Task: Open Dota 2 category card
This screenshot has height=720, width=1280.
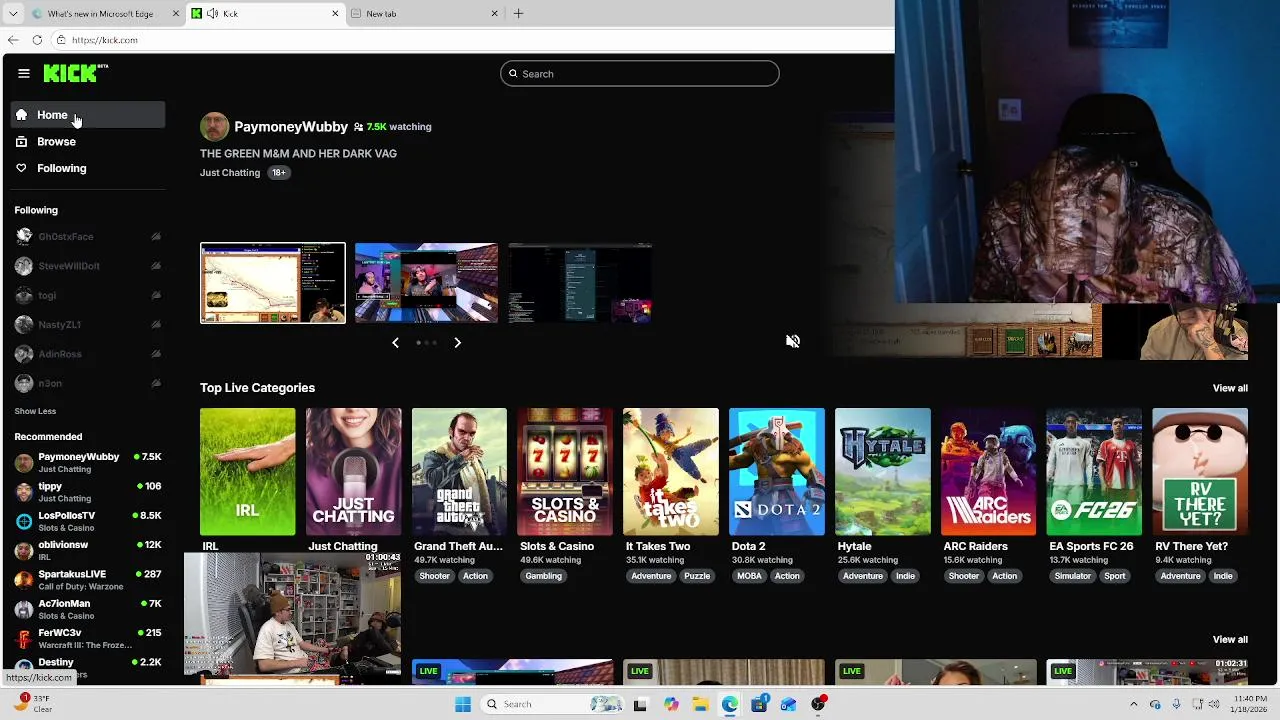Action: [777, 472]
